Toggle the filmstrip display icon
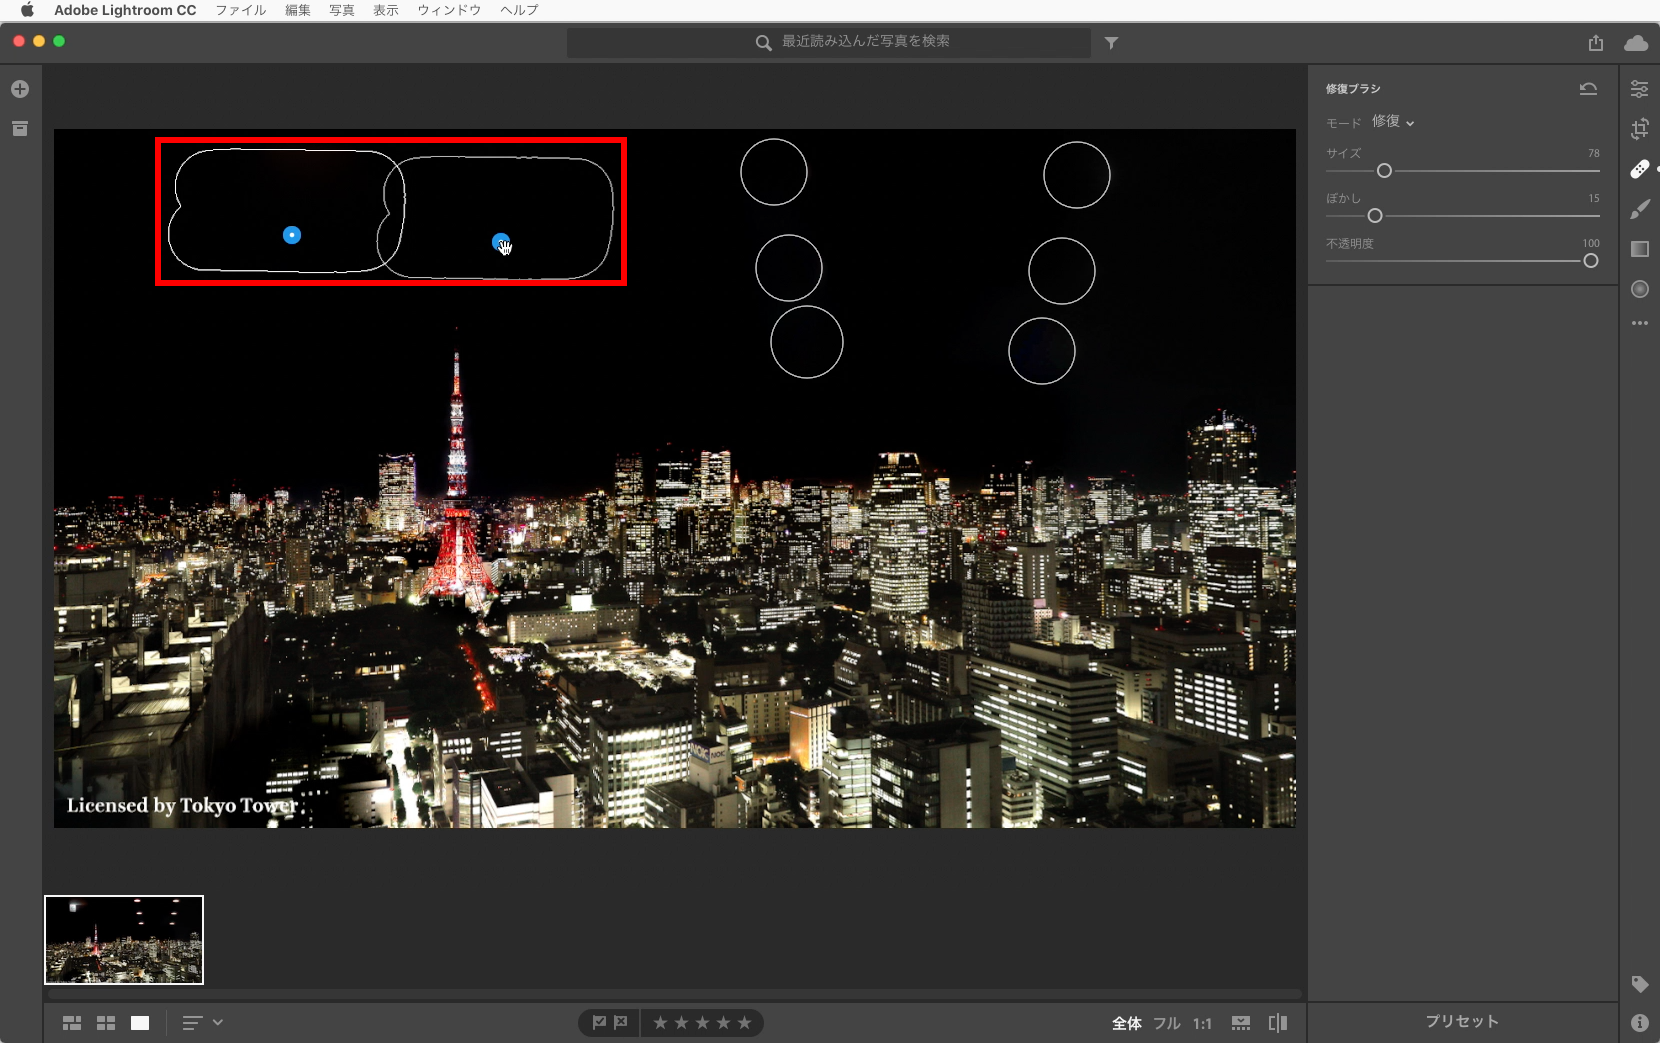 coord(1241,1023)
